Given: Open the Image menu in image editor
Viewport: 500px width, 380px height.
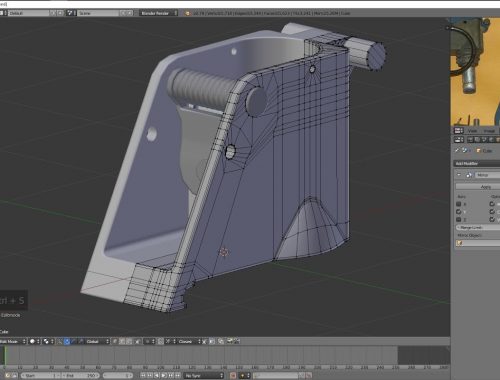Looking at the screenshot, I should [489, 131].
